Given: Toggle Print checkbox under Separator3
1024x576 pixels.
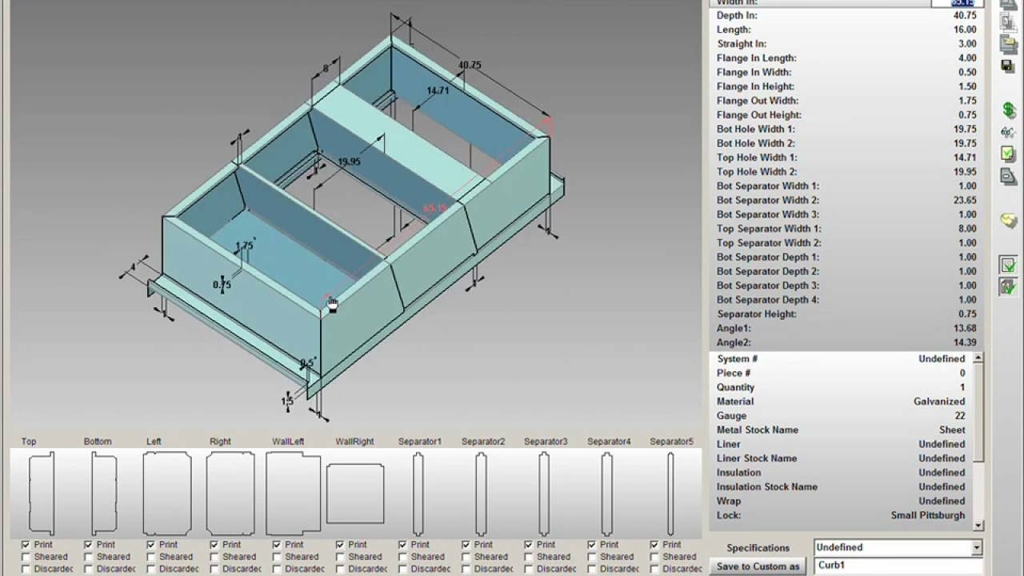Looking at the screenshot, I should pos(529,545).
